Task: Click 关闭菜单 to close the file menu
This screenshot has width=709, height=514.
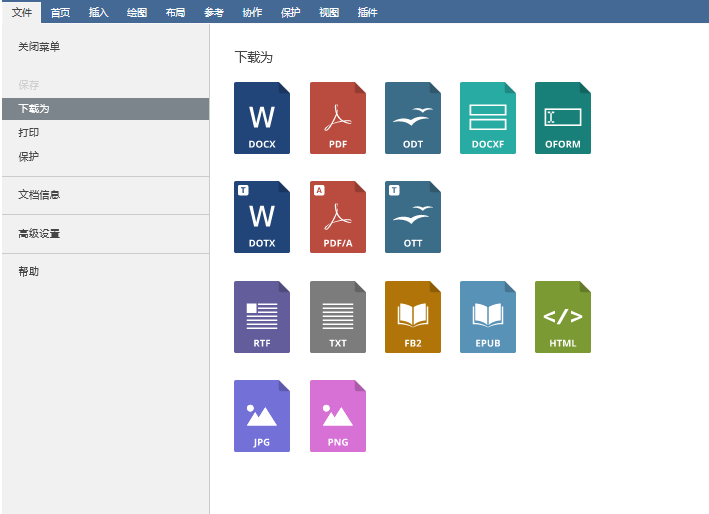Action: (x=105, y=47)
